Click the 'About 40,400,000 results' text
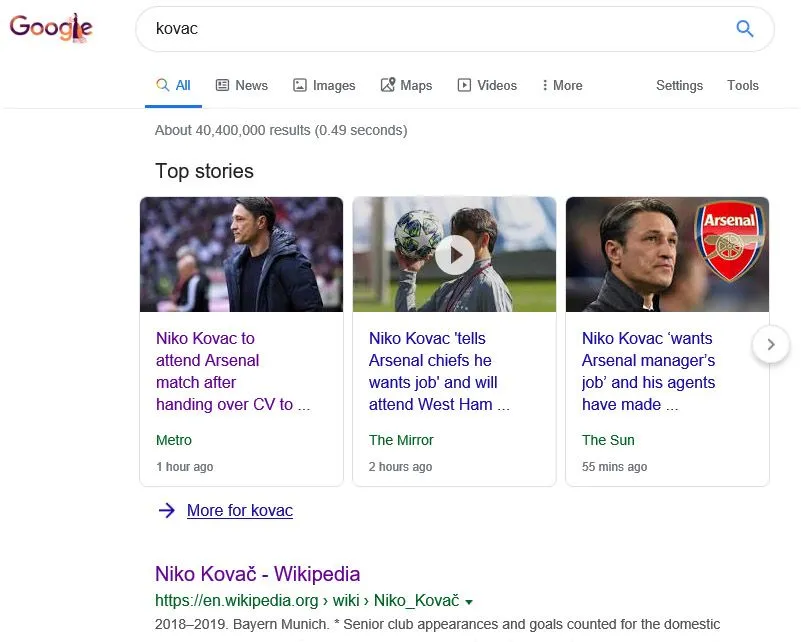 281,130
